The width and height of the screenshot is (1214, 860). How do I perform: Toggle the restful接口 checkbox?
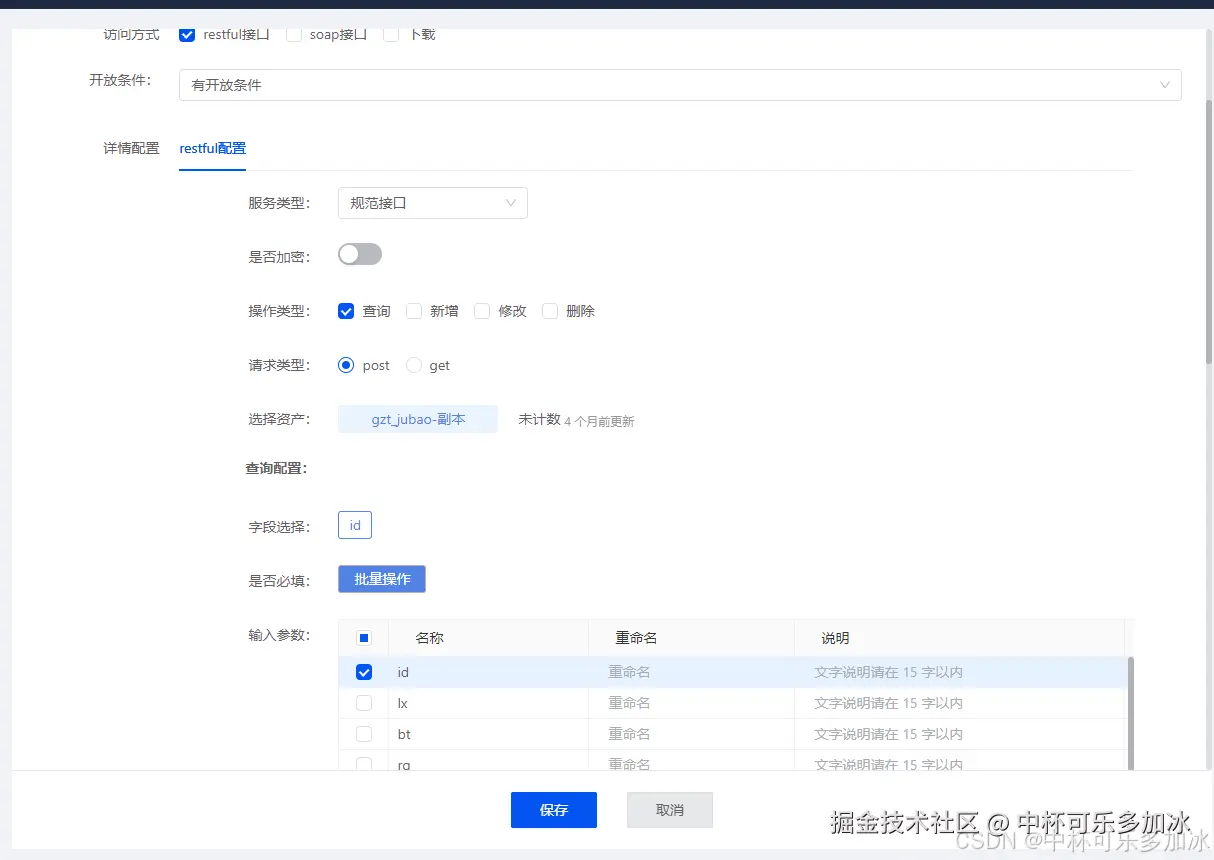187,35
